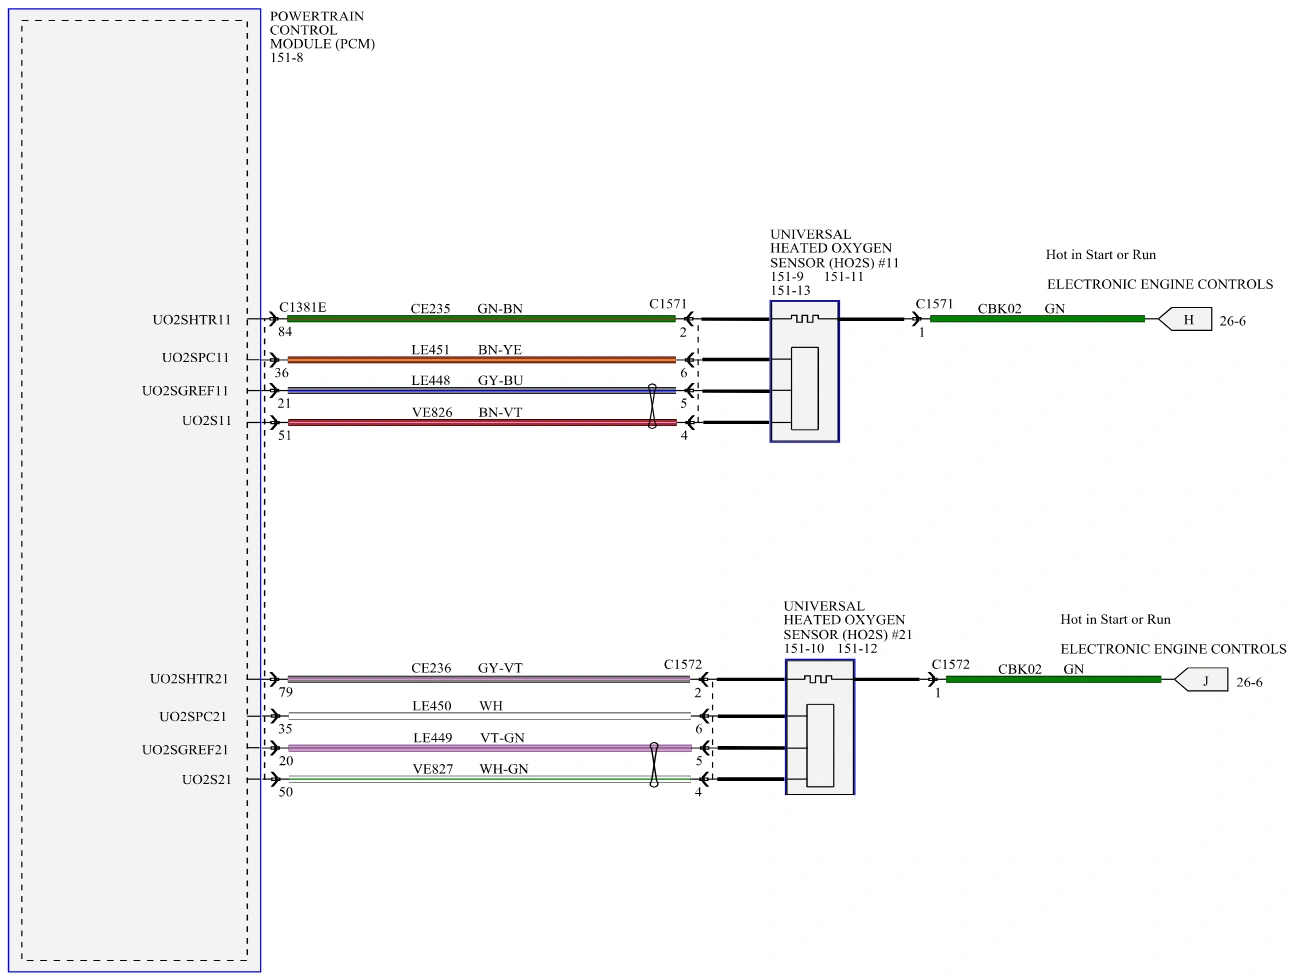Click the J off-page connector symbol
Viewport: 1293px width, 980px height.
(1201, 681)
